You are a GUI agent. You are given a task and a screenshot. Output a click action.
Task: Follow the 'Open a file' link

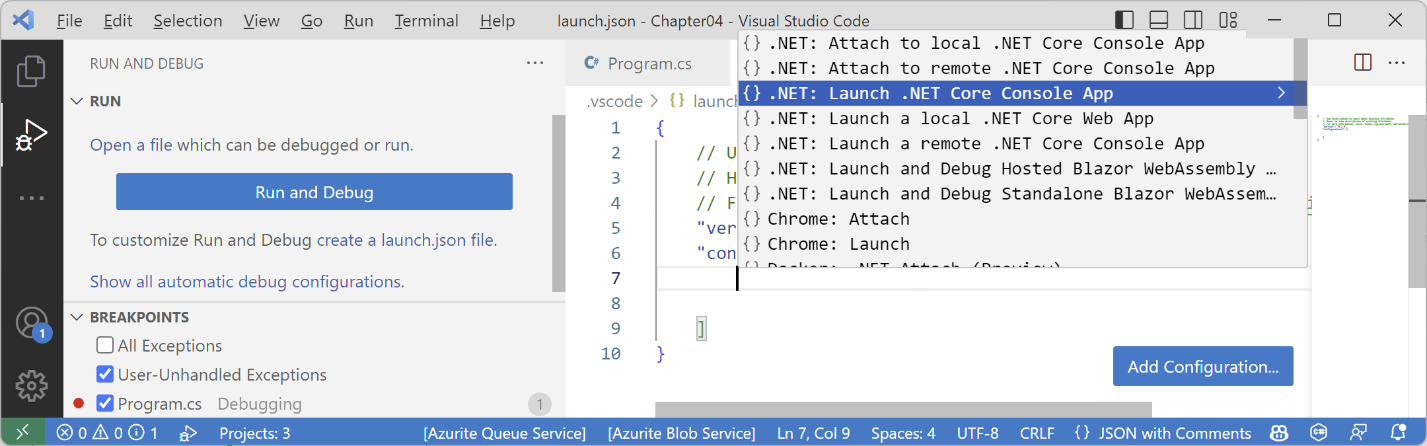pyautogui.click(x=131, y=145)
